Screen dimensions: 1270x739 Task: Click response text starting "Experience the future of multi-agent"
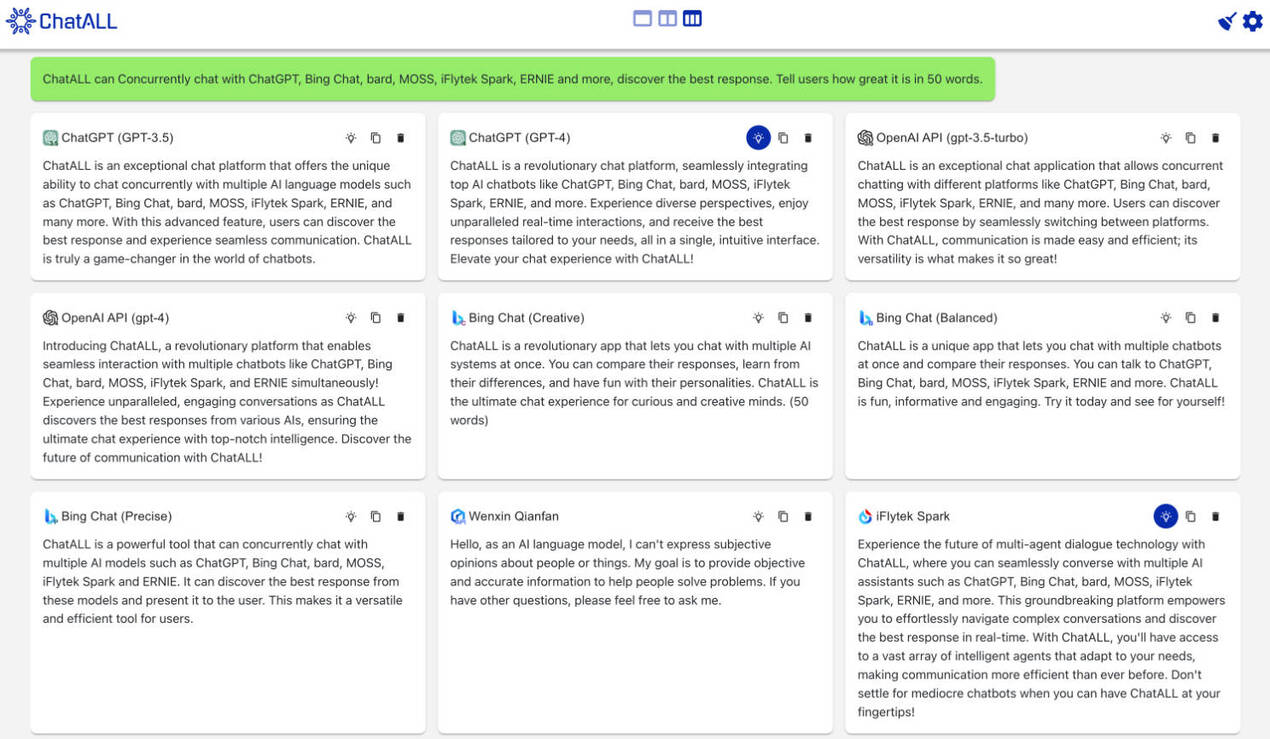click(1041, 628)
